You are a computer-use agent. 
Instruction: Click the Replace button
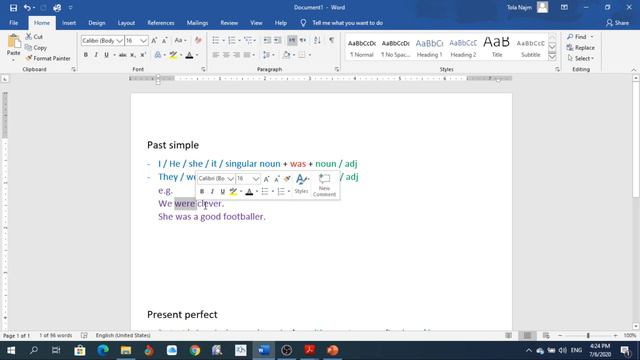pos(581,47)
